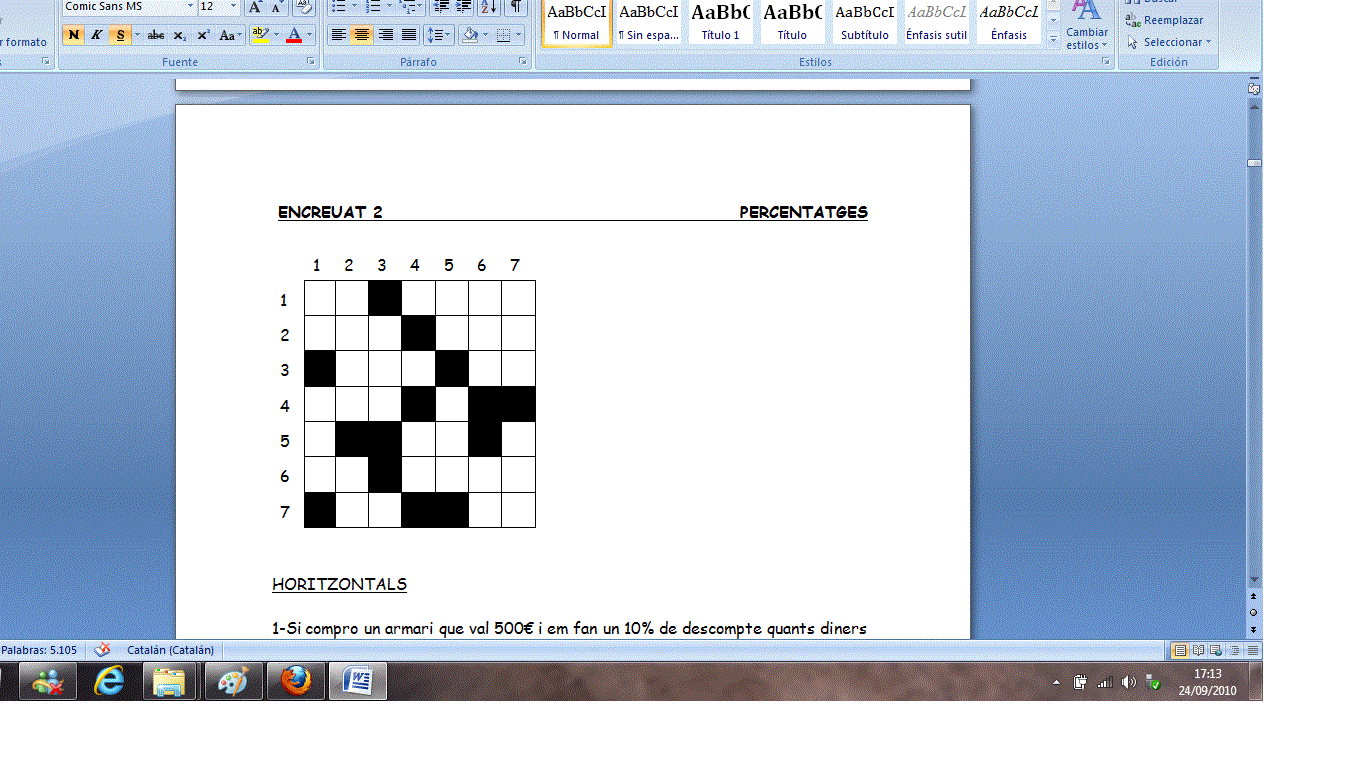Click the grow font icon
This screenshot has width=1366, height=768.
click(x=255, y=7)
